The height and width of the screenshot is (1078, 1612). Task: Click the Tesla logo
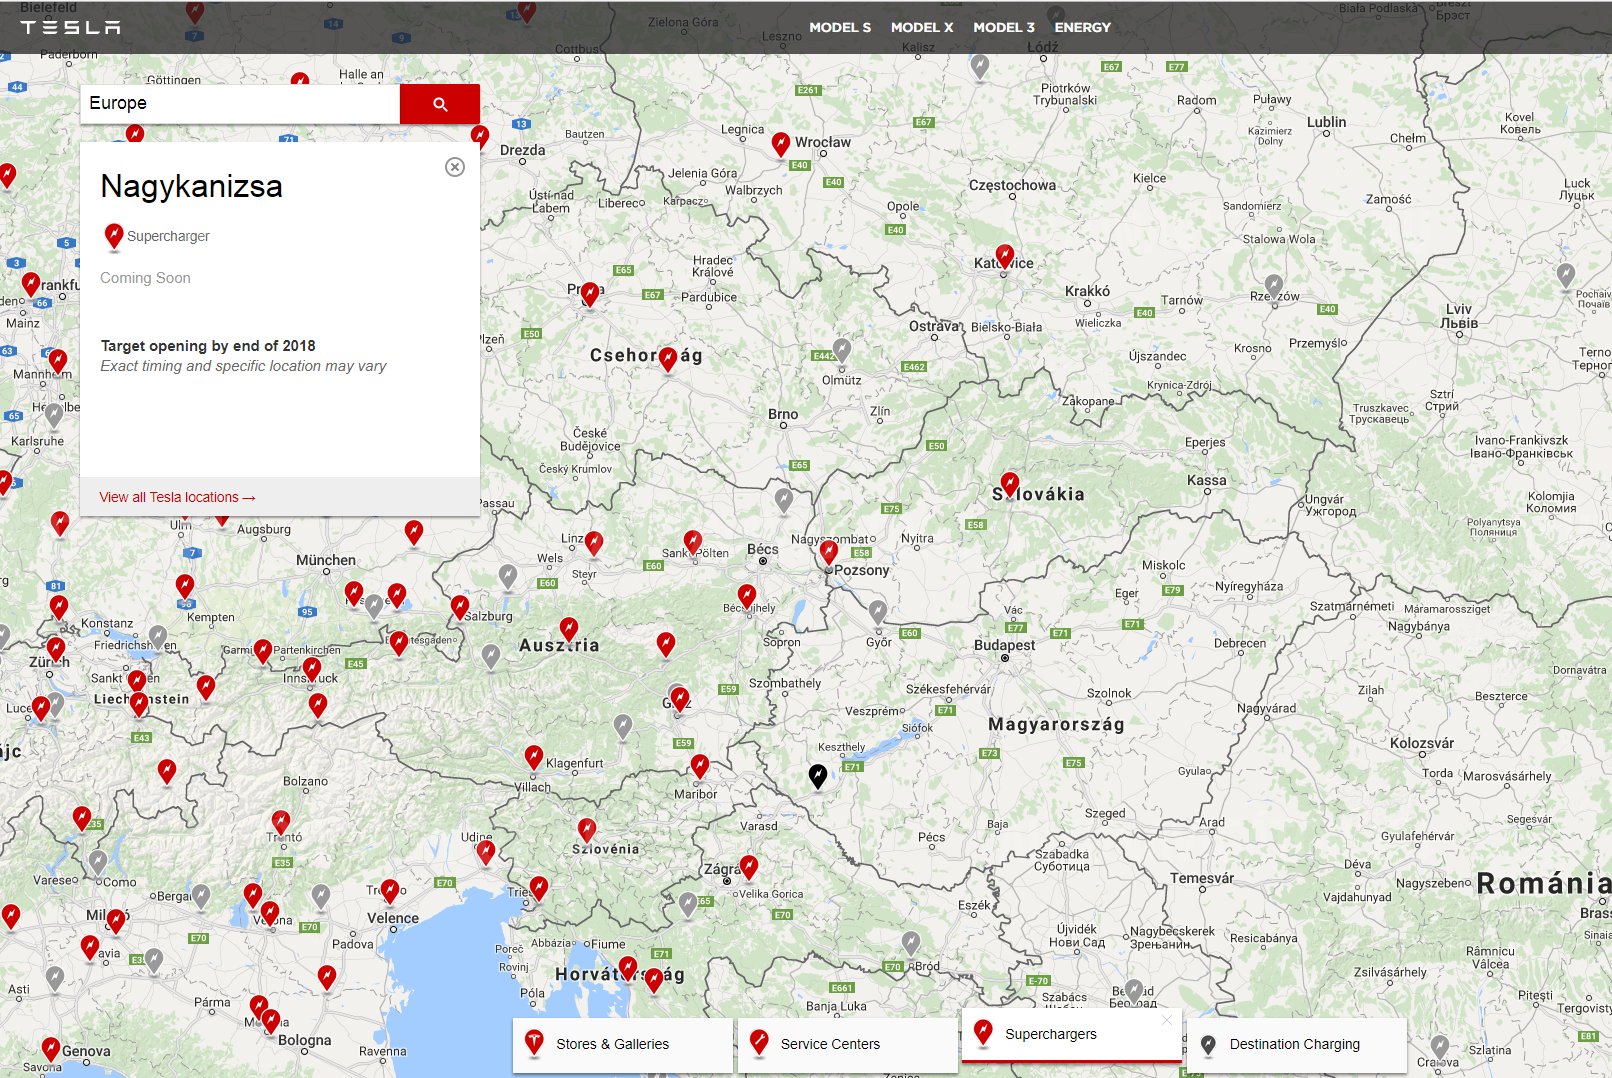tap(70, 27)
